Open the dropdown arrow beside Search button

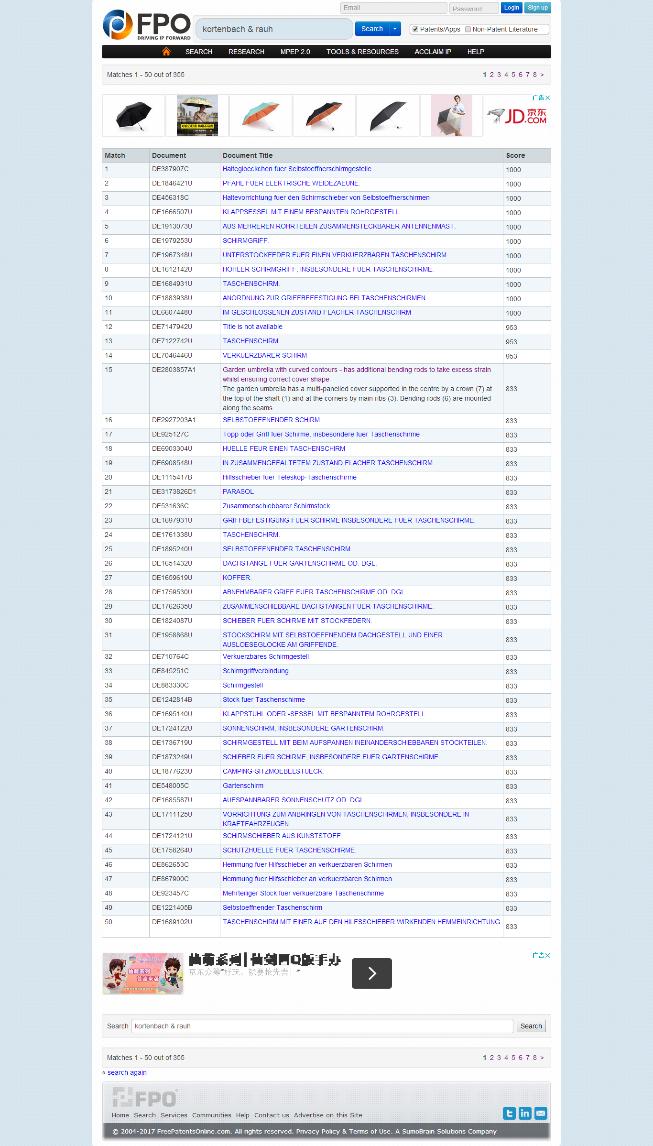coord(396,29)
